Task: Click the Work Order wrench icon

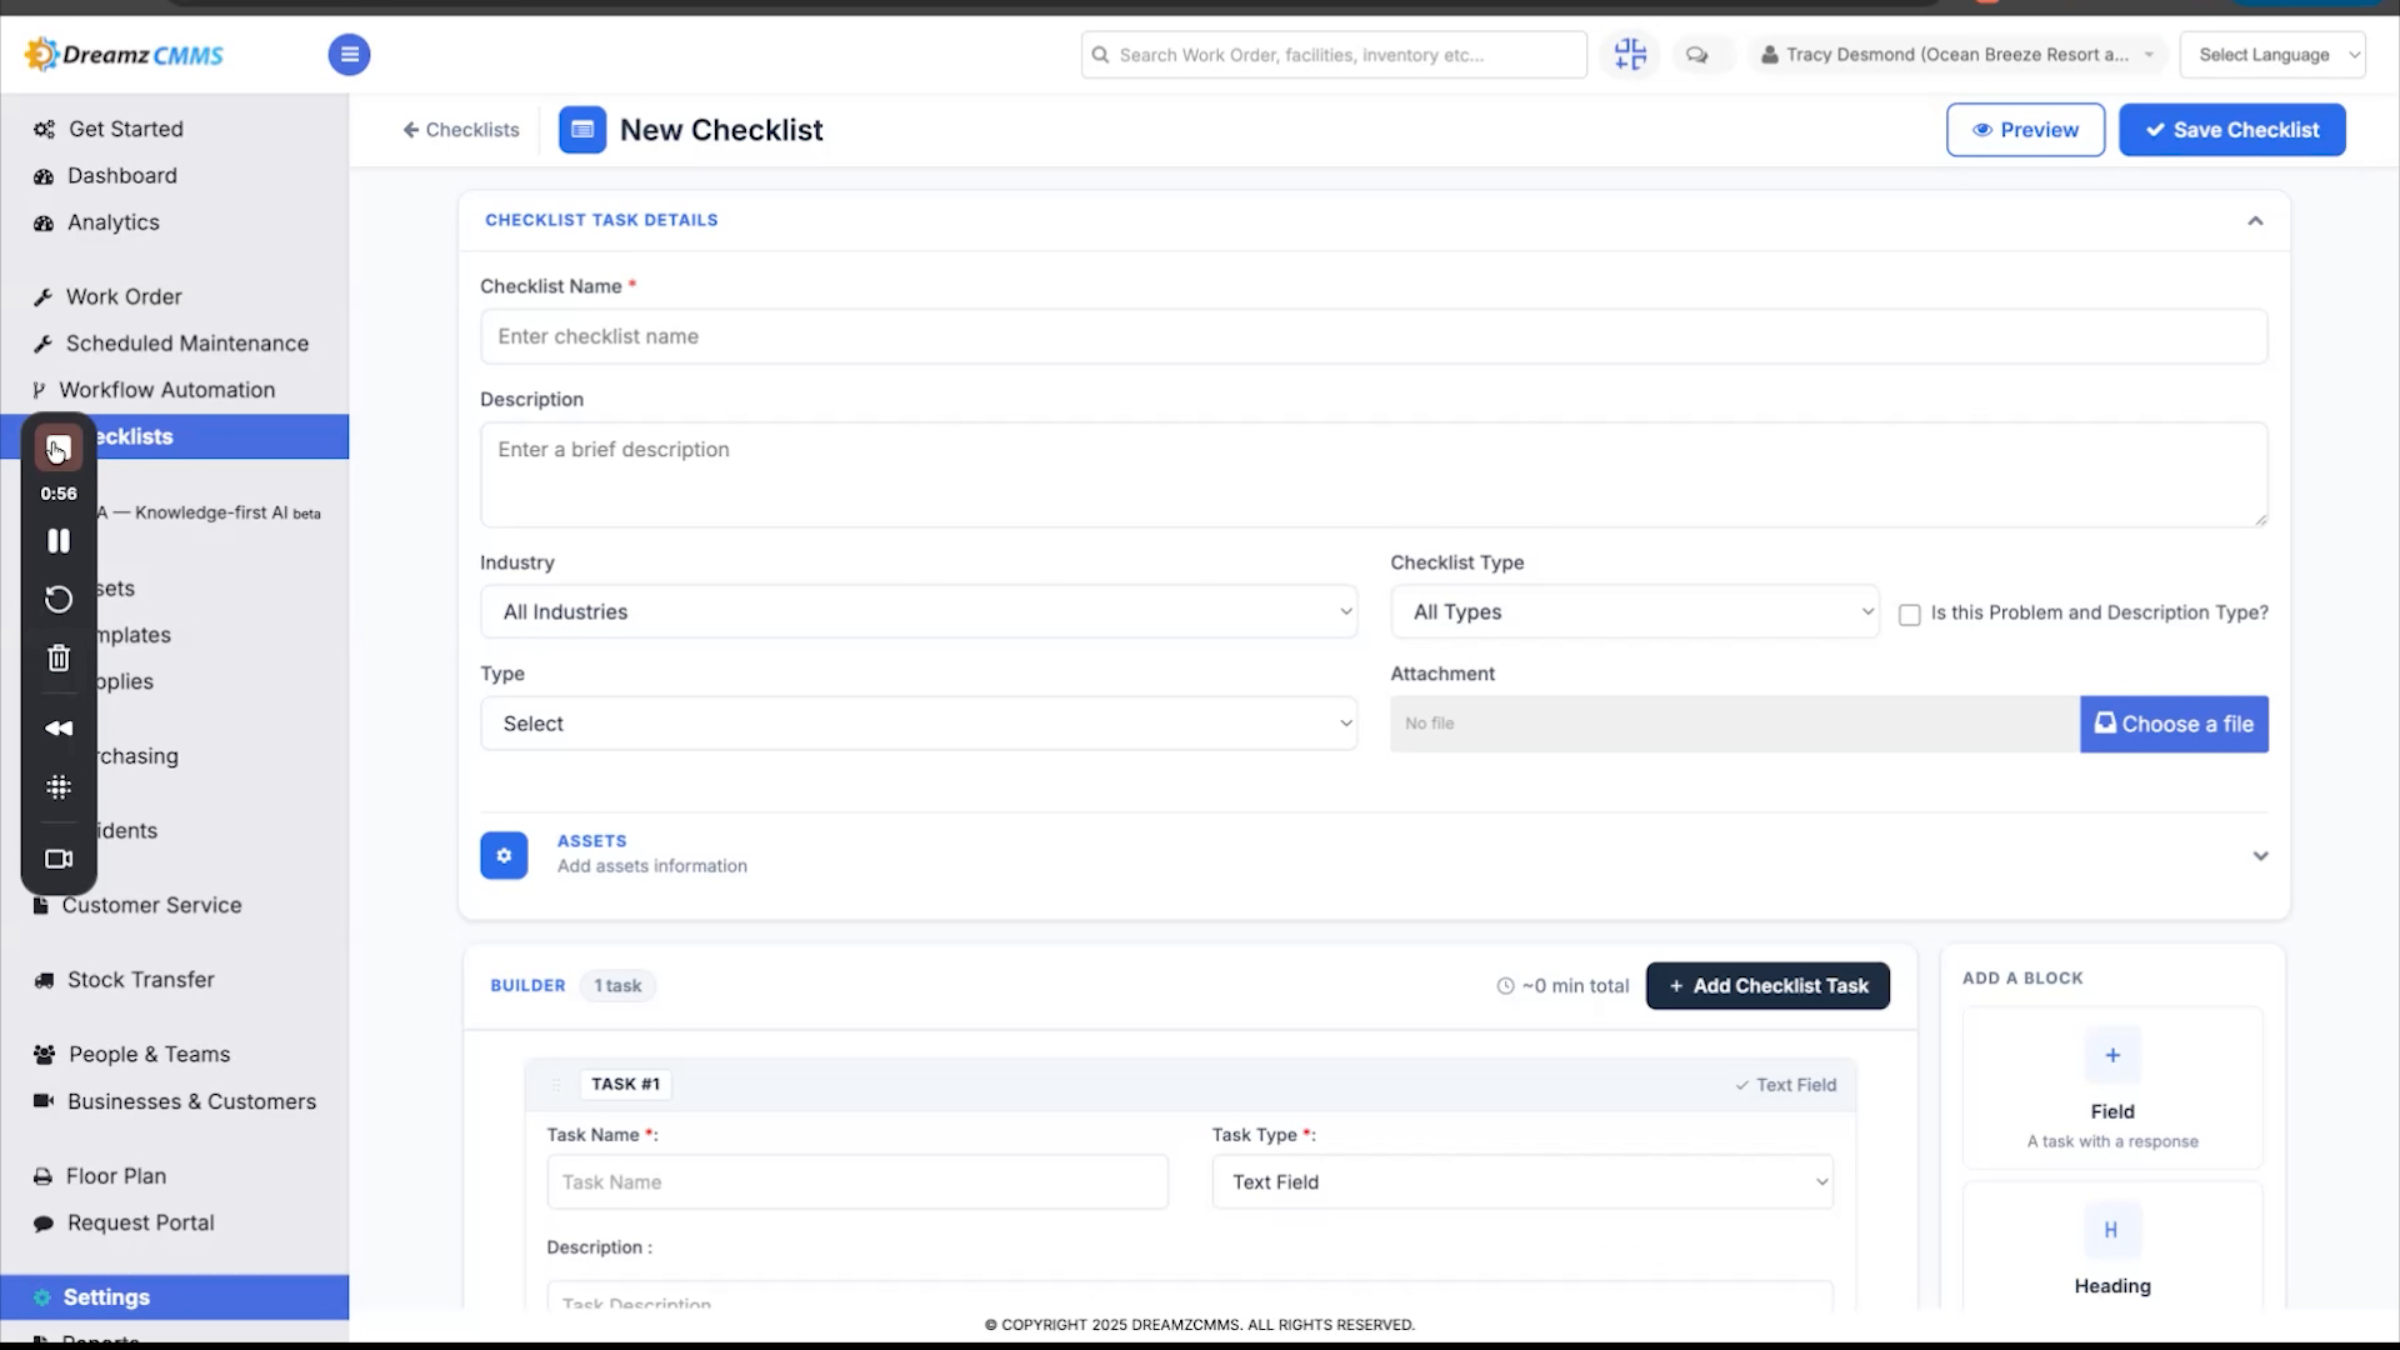Action: [x=43, y=297]
